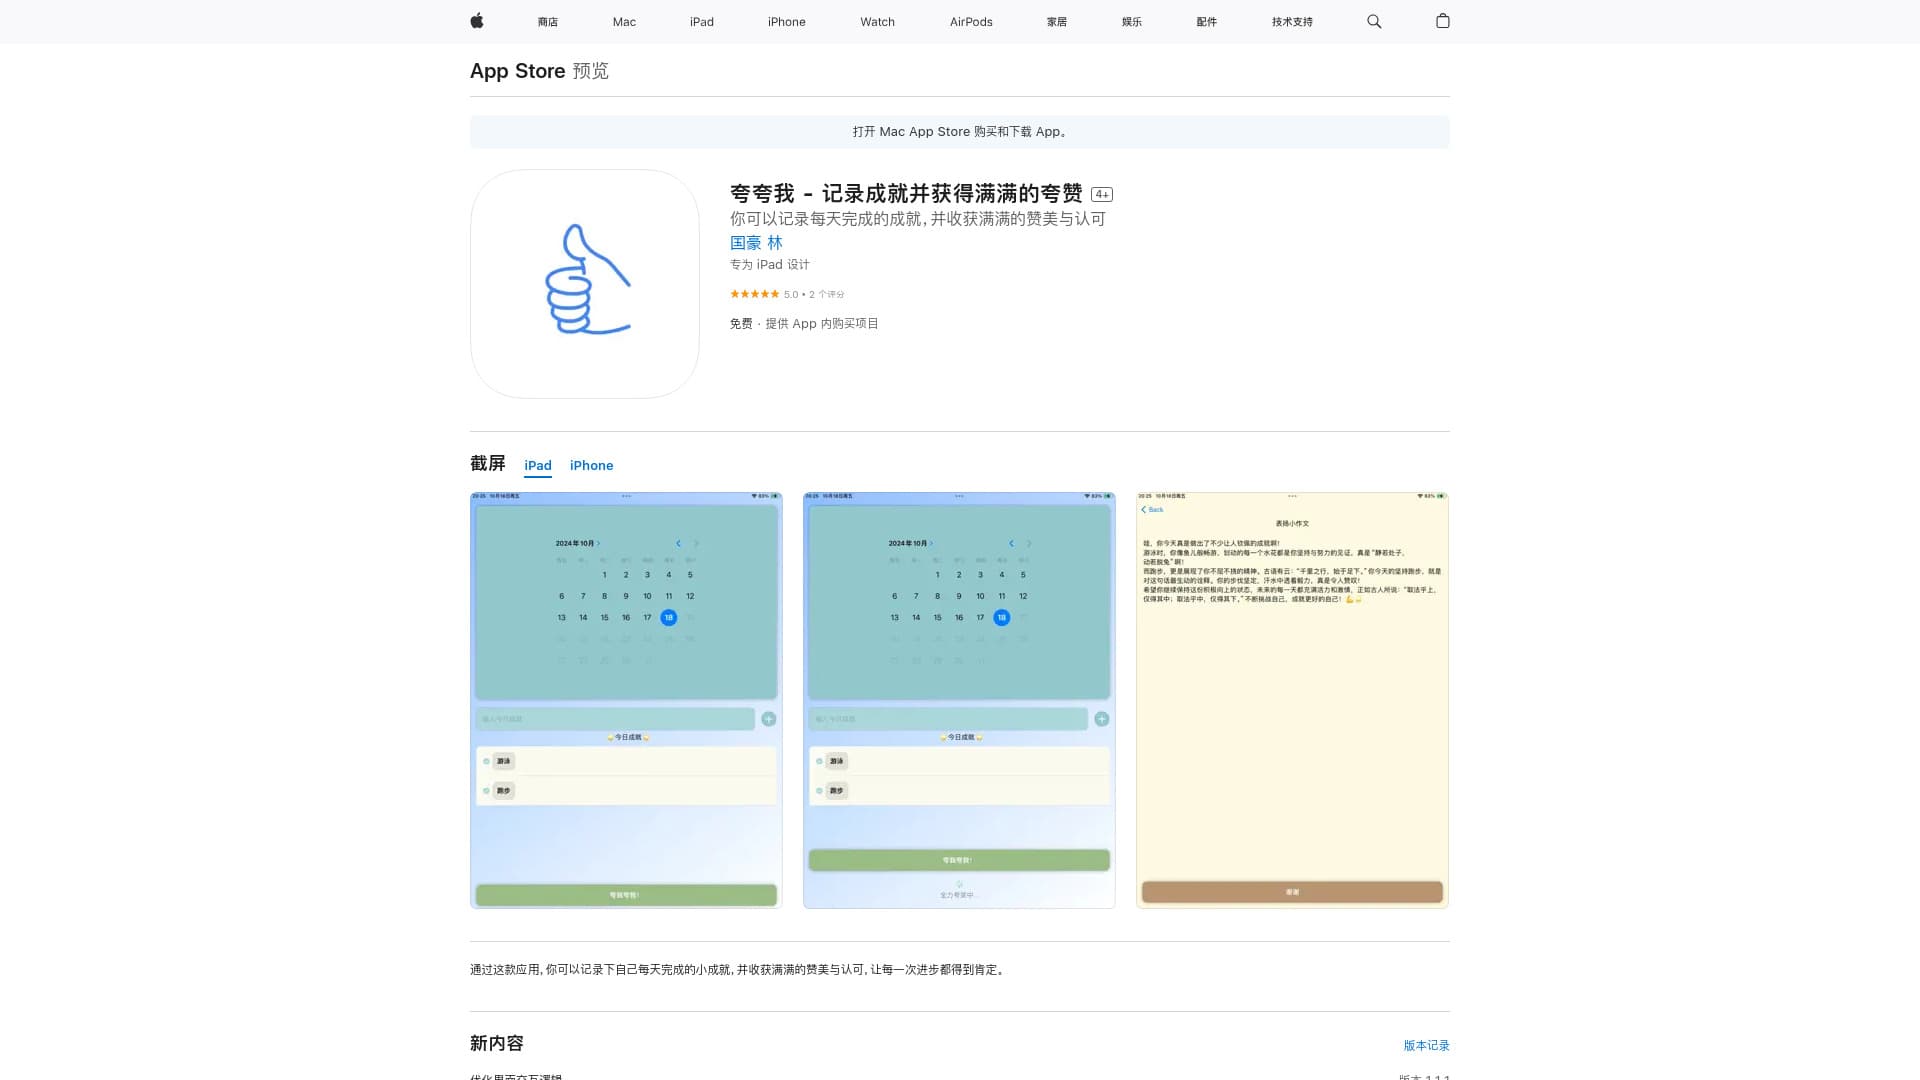This screenshot has width=1920, height=1080.
Task: Click the next-month chevron on the calendar
Action: [697, 544]
